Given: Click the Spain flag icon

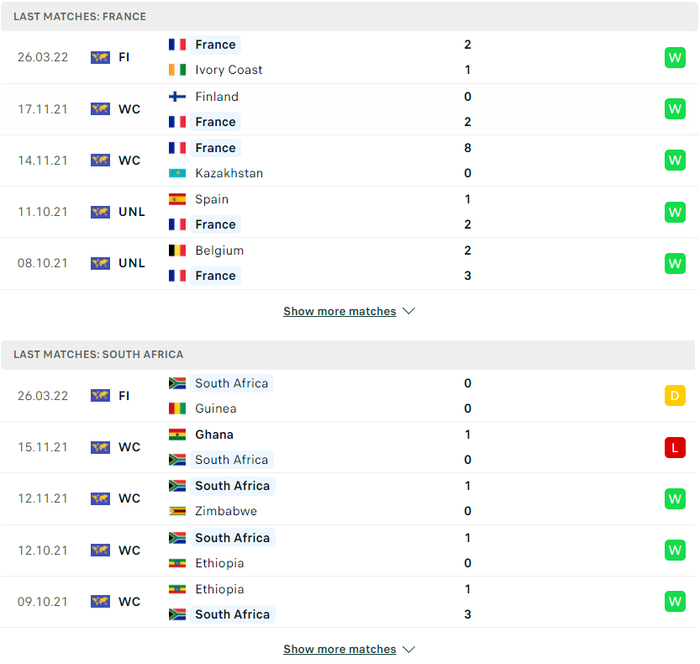Looking at the screenshot, I should coord(177,199).
